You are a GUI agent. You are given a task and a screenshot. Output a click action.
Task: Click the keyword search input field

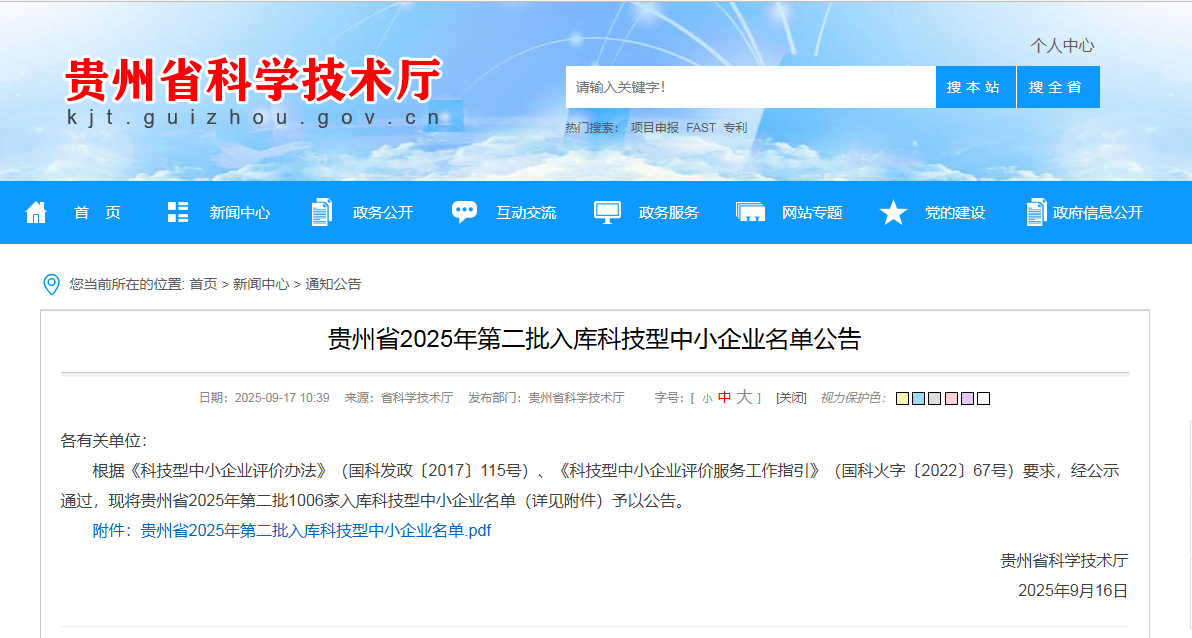[x=750, y=87]
